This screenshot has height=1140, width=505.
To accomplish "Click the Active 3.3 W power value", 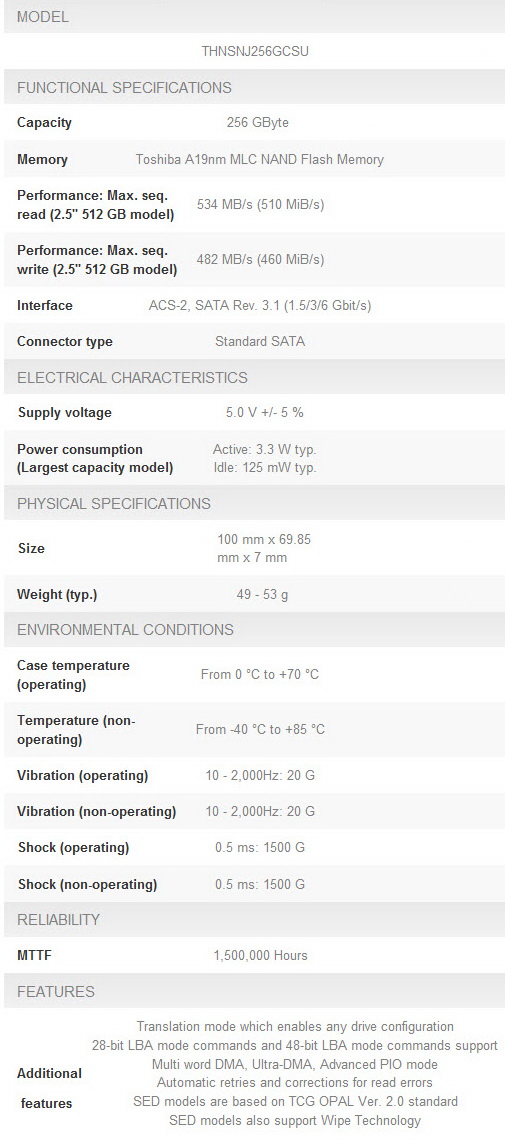I will click(264, 449).
